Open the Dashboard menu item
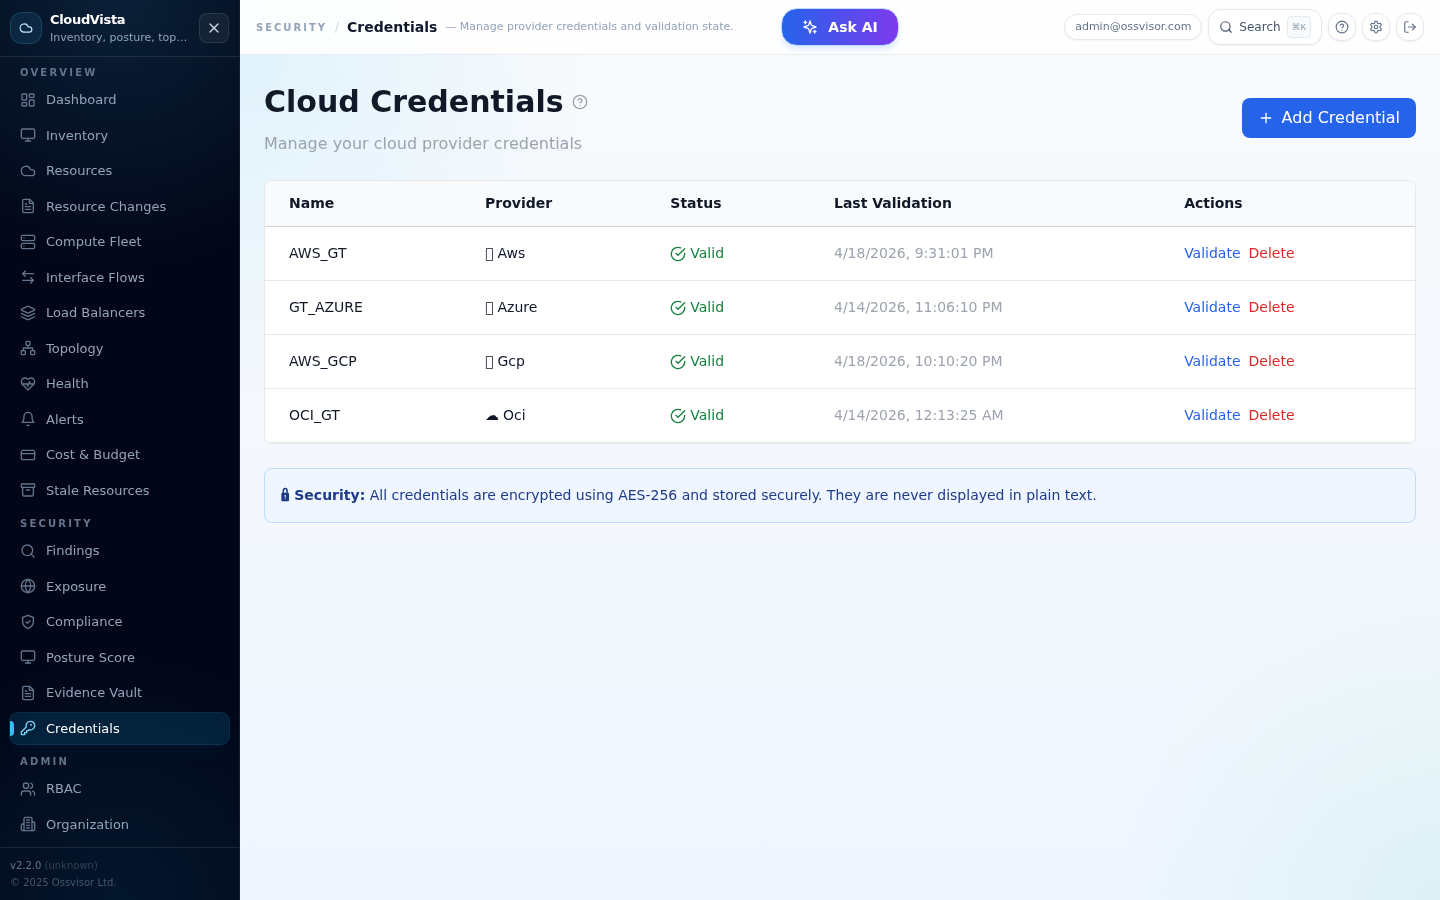The height and width of the screenshot is (900, 1440). (x=120, y=100)
